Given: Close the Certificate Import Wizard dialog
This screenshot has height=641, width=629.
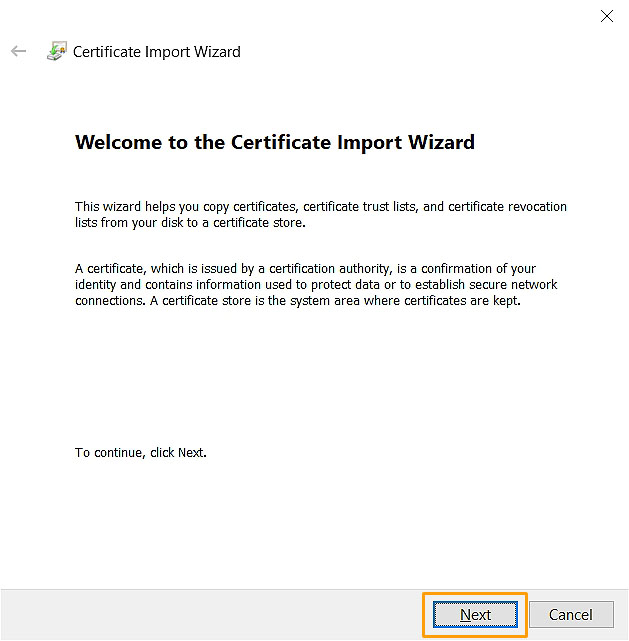Looking at the screenshot, I should (606, 16).
